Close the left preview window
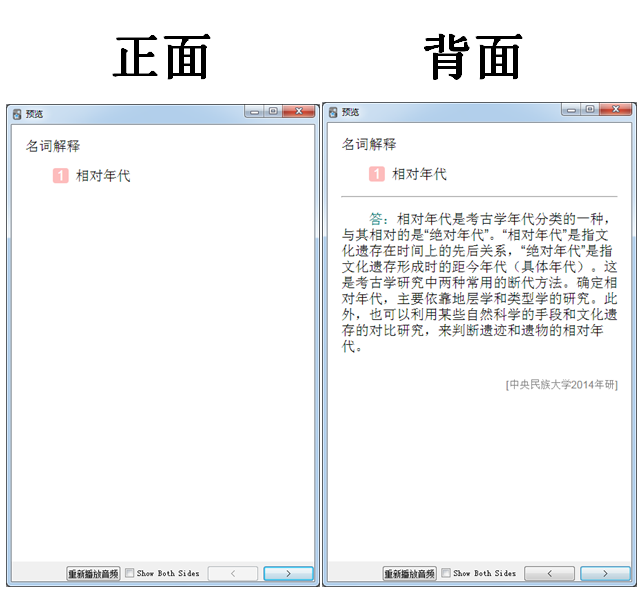The width and height of the screenshot is (638, 593). click(299, 112)
